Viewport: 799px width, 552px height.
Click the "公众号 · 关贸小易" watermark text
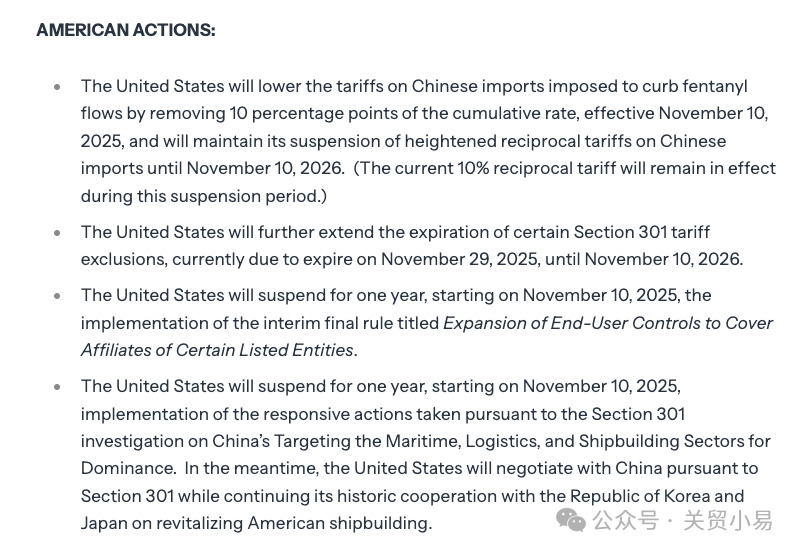pos(682,520)
